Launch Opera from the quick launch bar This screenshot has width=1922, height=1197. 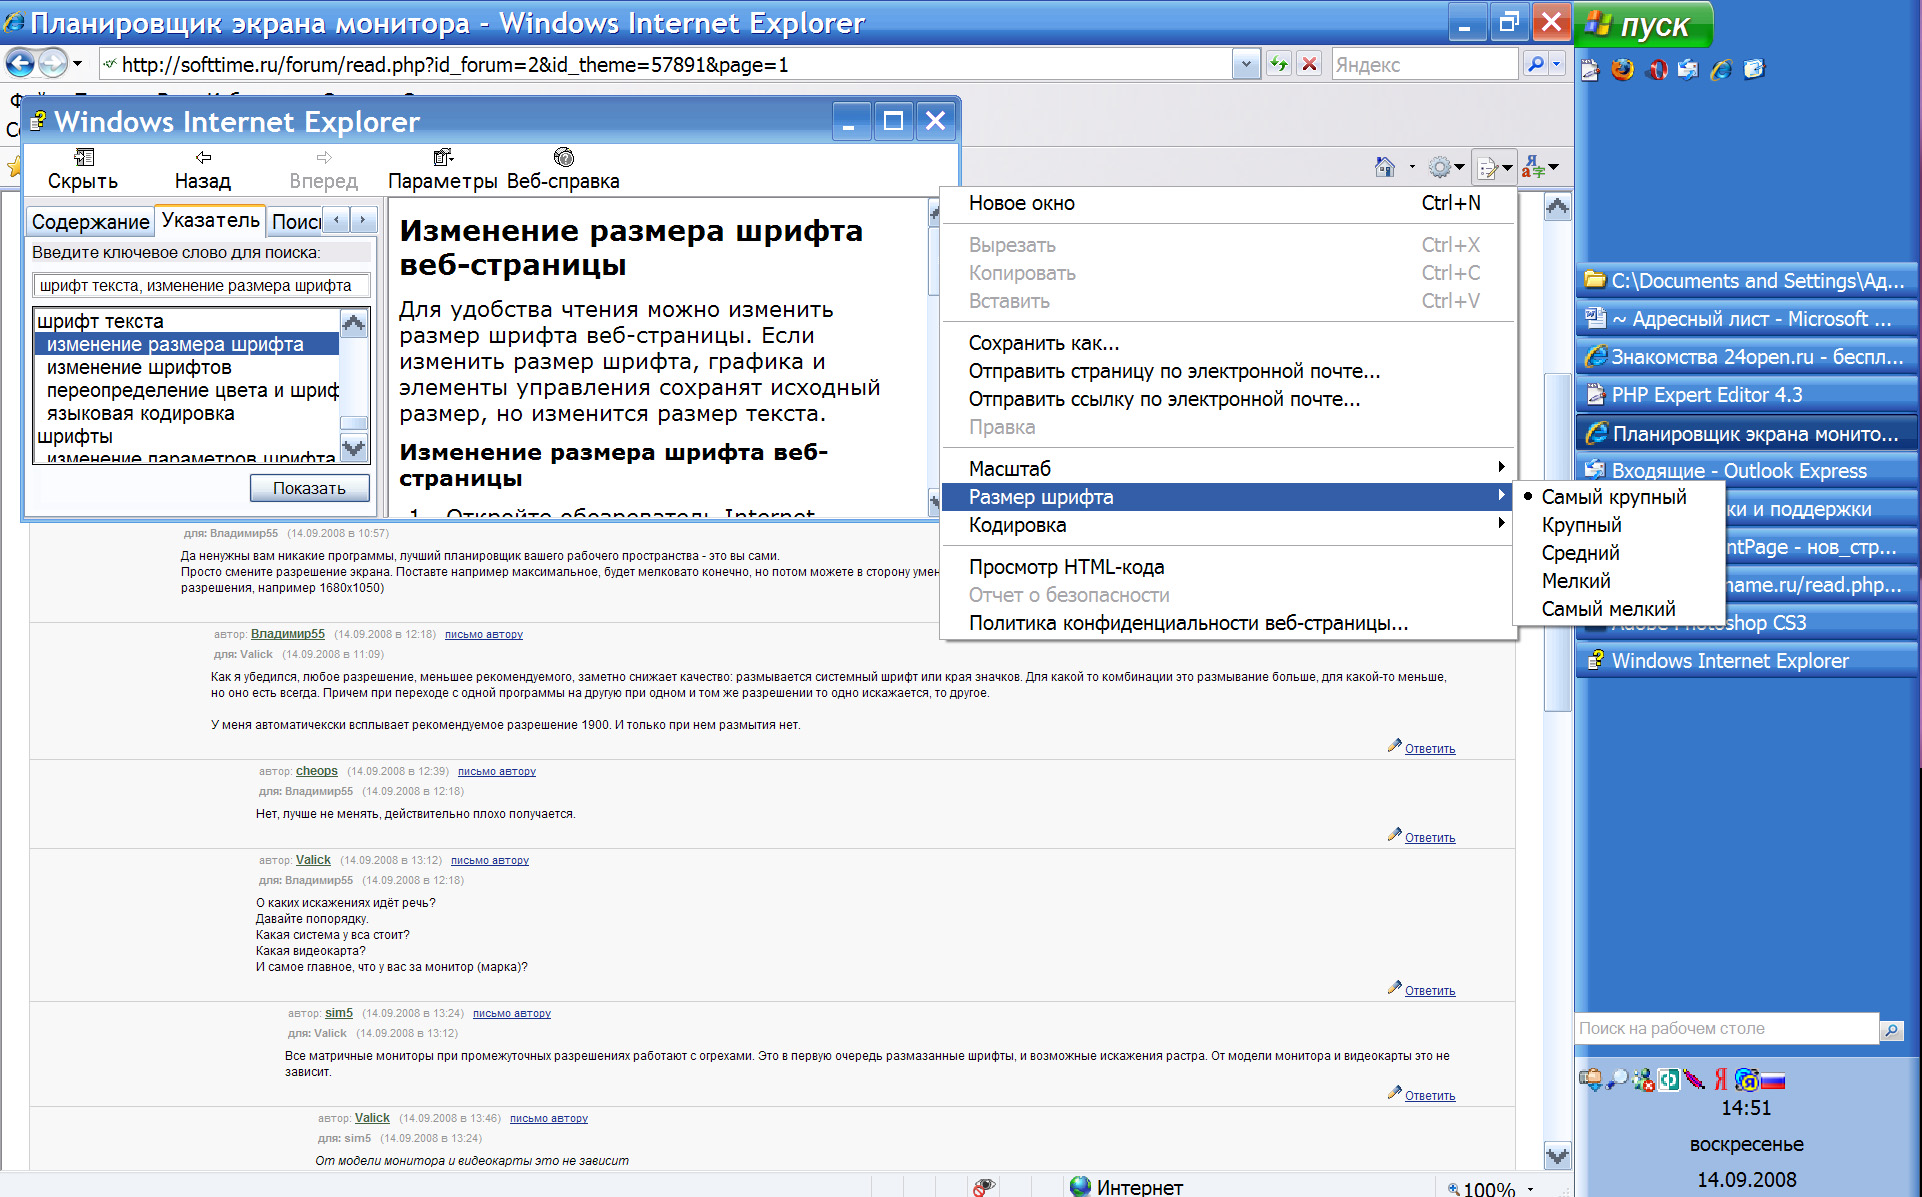pyautogui.click(x=1657, y=69)
